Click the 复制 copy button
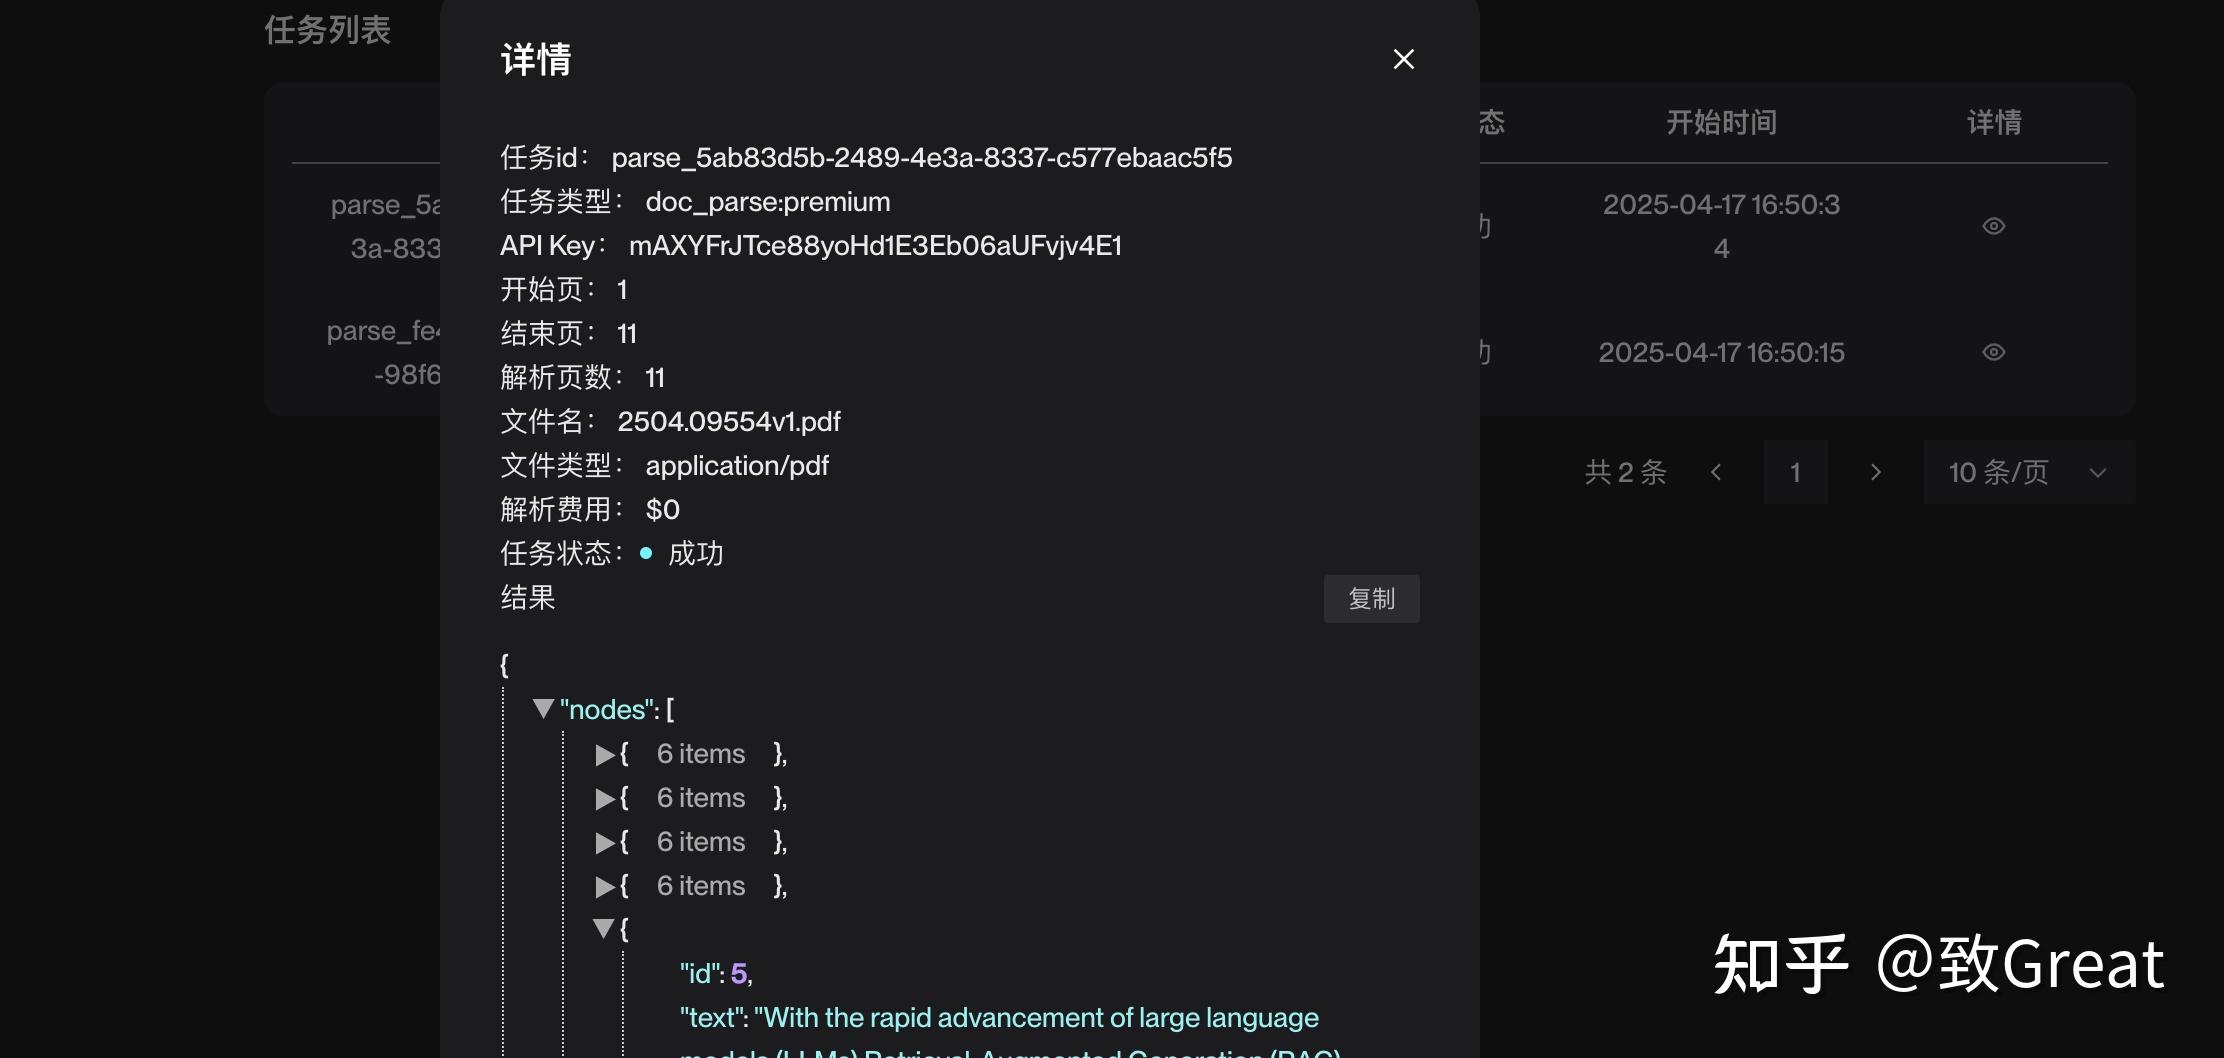 (1371, 599)
